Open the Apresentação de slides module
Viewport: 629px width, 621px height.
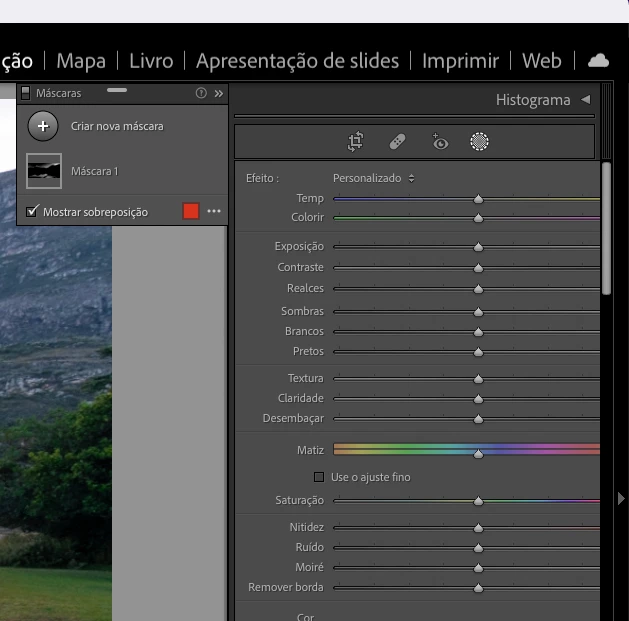point(298,61)
